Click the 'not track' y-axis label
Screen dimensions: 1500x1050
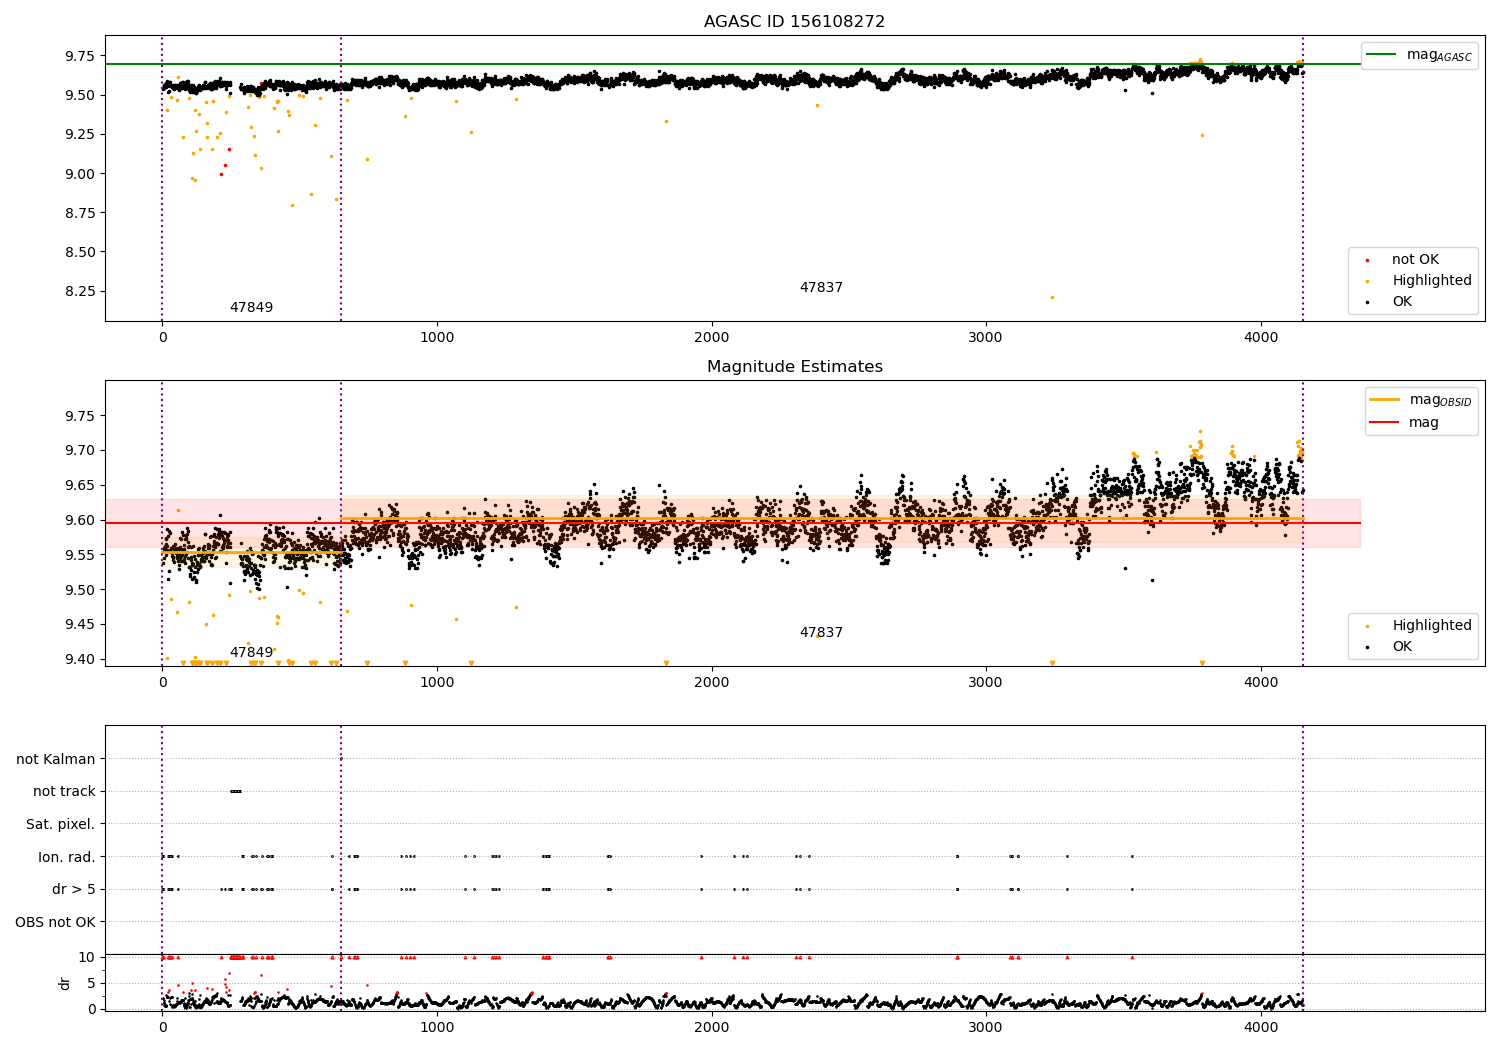[64, 791]
